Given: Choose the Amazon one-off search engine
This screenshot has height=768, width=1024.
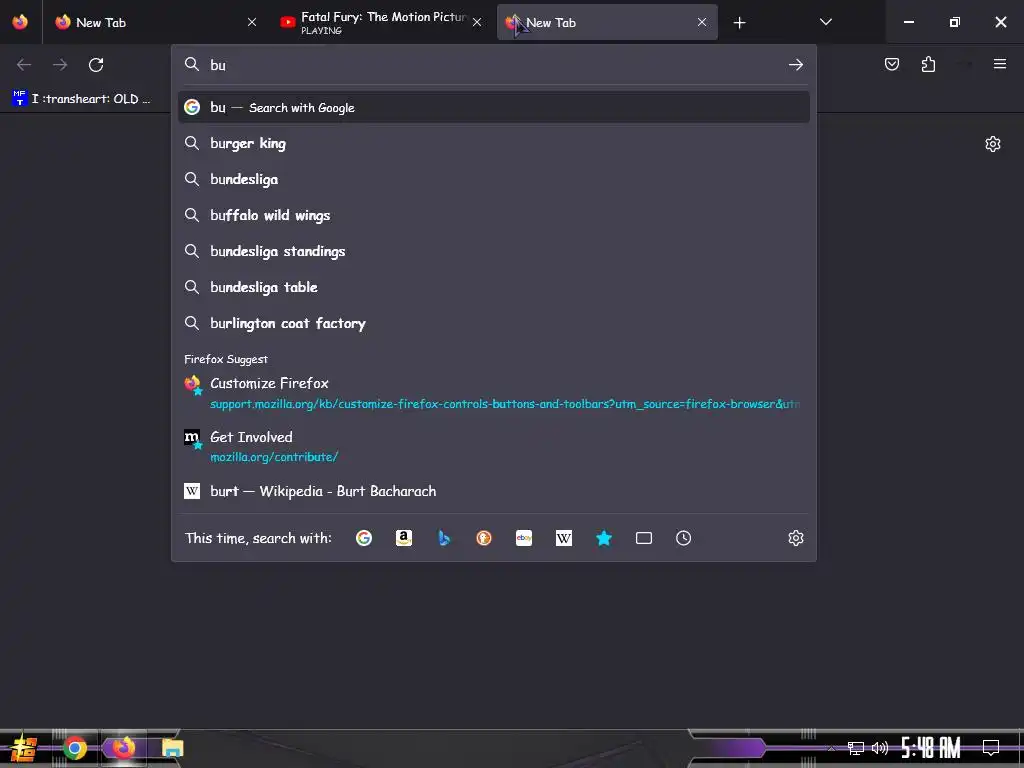Looking at the screenshot, I should [404, 537].
